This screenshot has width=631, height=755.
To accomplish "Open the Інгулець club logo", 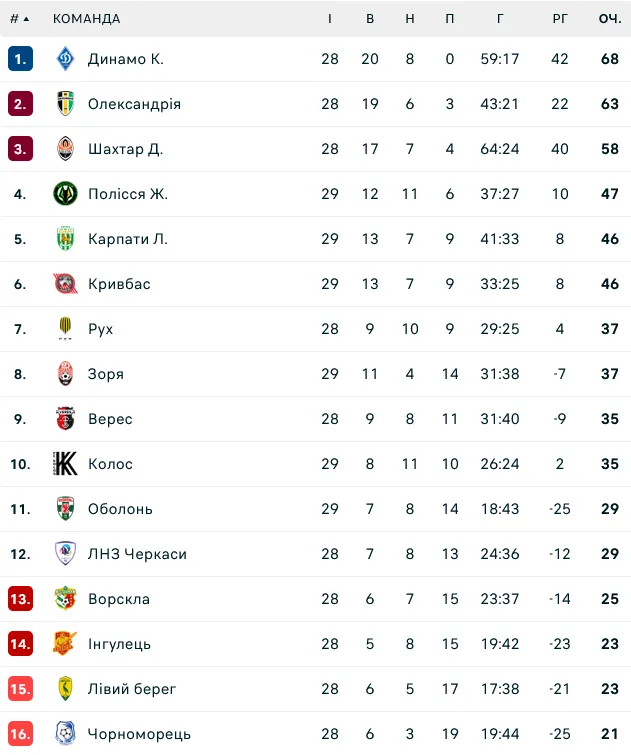I will click(x=65, y=644).
